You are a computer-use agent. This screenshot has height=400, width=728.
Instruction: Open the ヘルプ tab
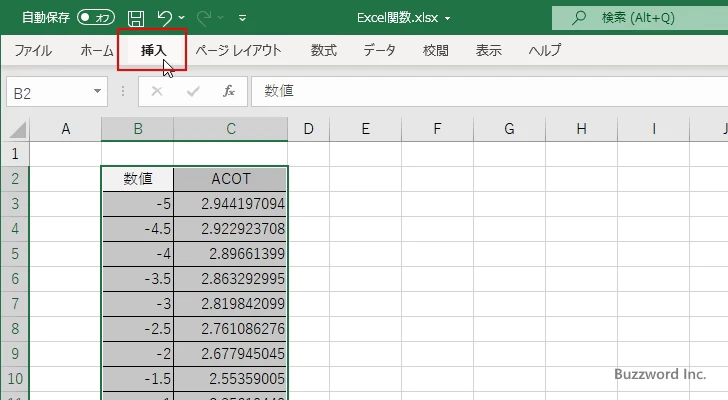545,50
